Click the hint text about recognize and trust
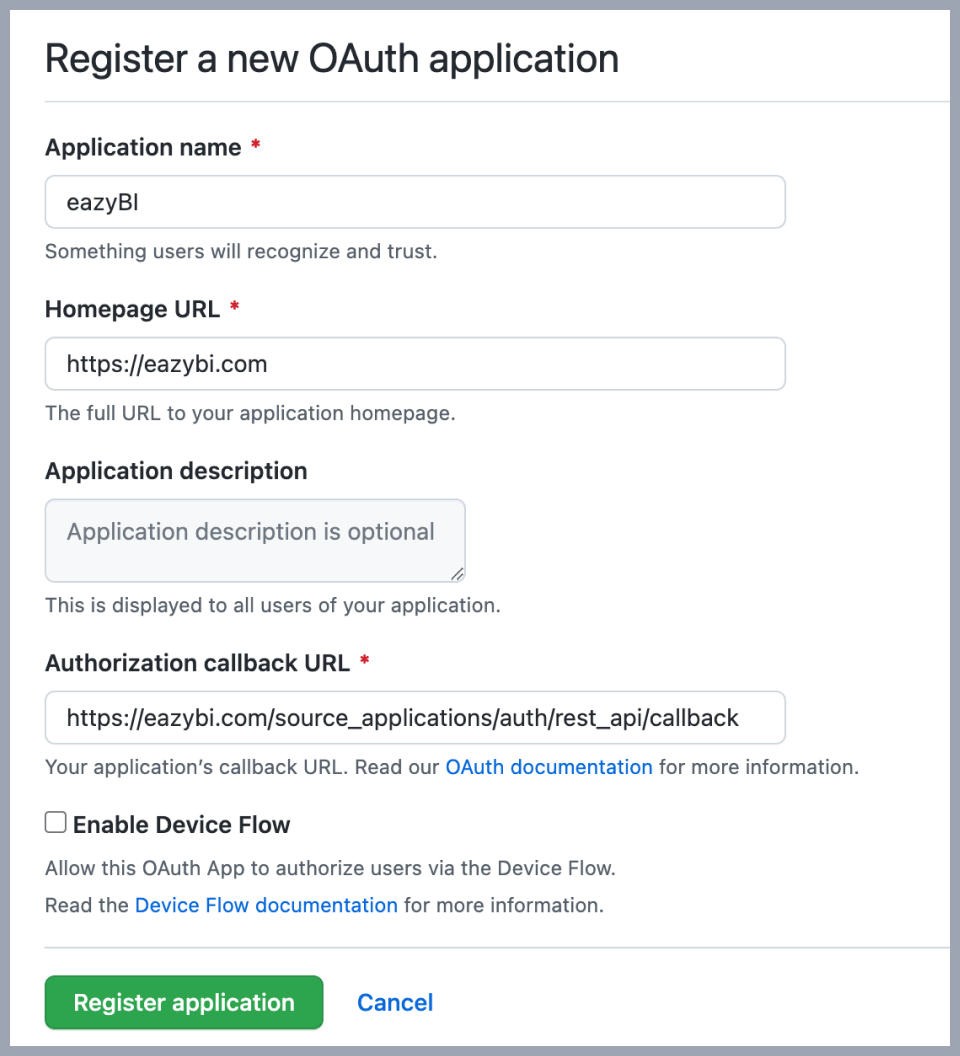Screen dimensions: 960x1056 pyautogui.click(x=241, y=251)
